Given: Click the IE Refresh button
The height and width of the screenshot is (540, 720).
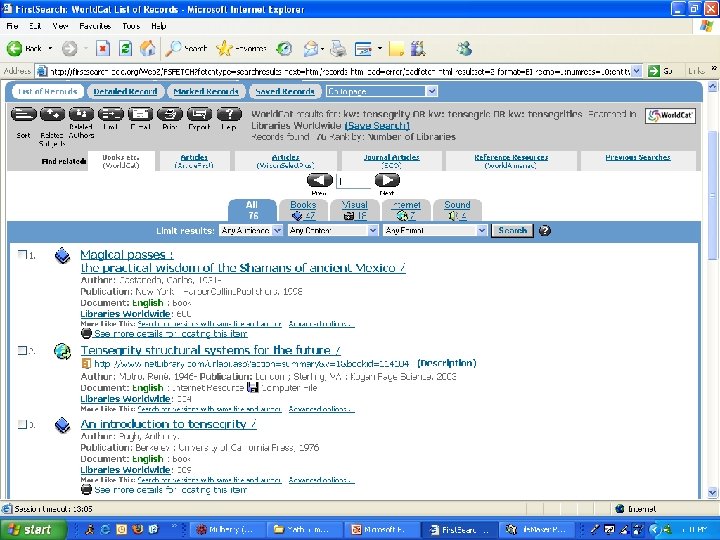Looking at the screenshot, I should pos(125,48).
